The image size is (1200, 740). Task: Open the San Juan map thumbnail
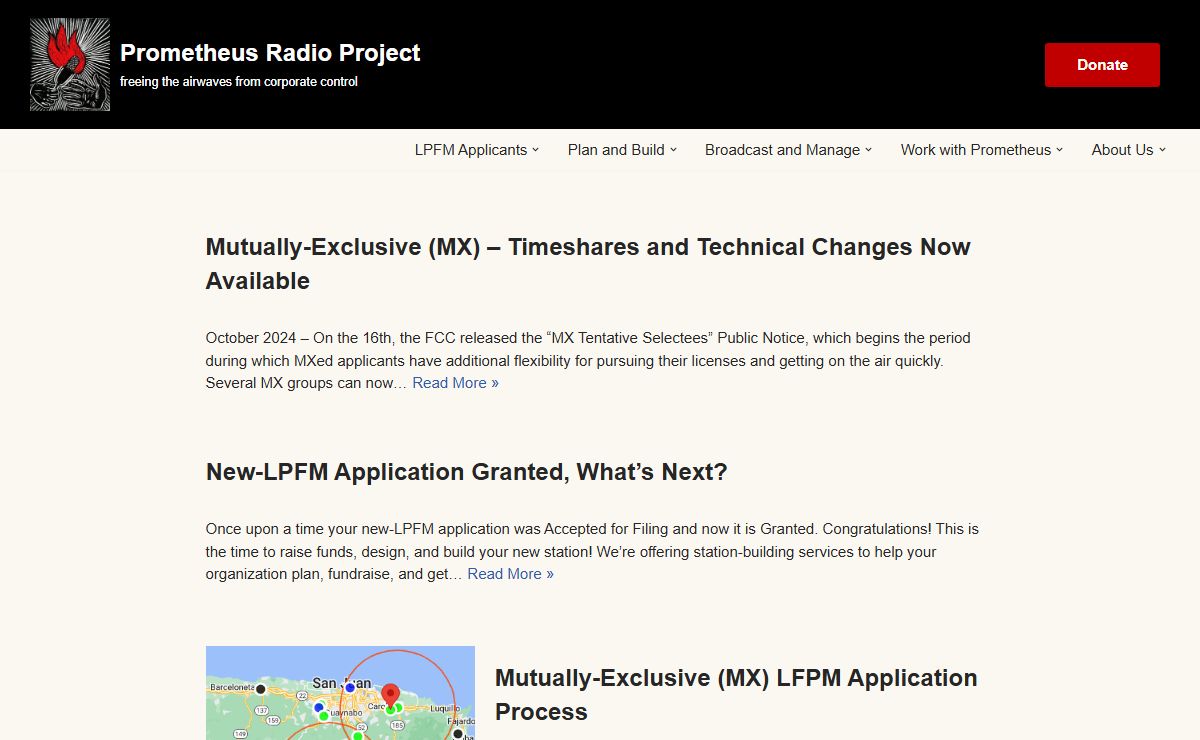point(340,693)
